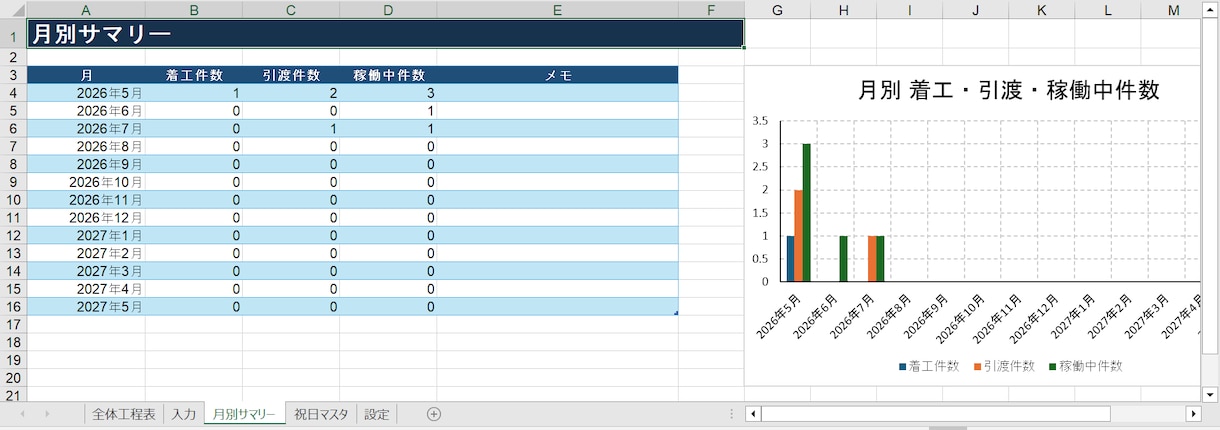Go to next sheet tab arrow
Screen dimensions: 1220x430
(x=46, y=414)
